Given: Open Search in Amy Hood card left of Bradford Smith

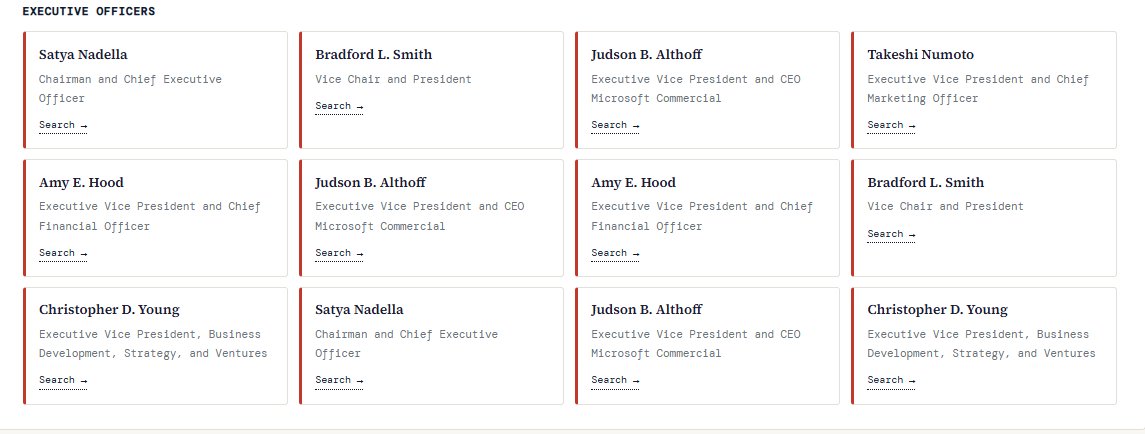Looking at the screenshot, I should pyautogui.click(x=615, y=254).
